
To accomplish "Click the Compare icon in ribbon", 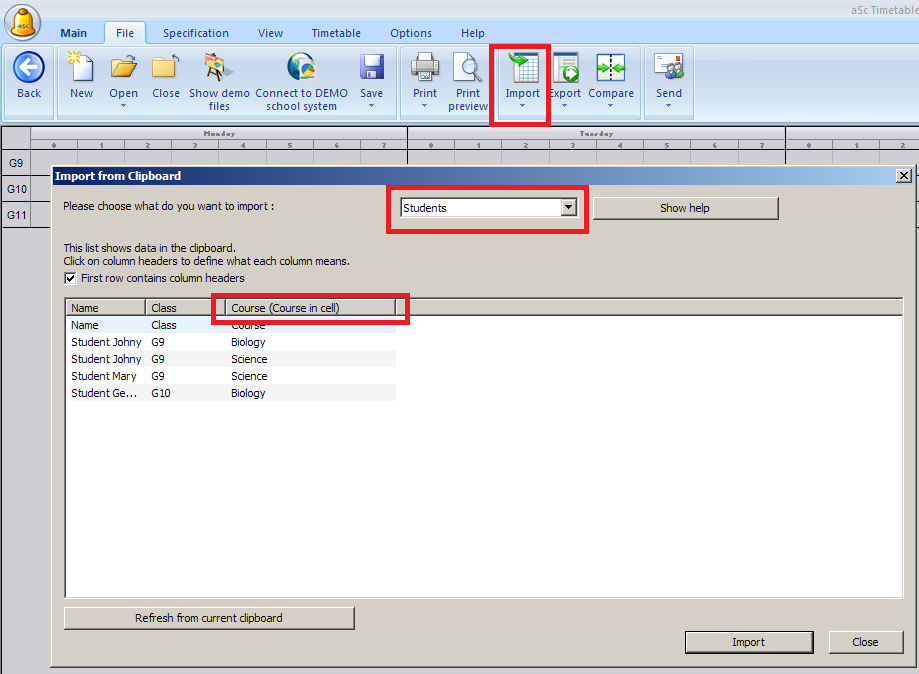I will click(611, 68).
